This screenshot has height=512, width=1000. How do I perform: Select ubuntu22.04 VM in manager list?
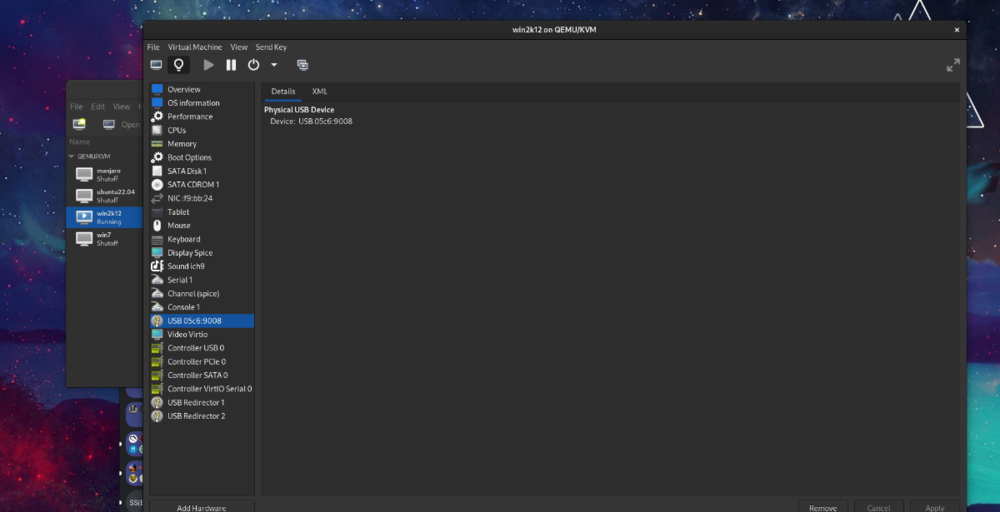(105, 196)
